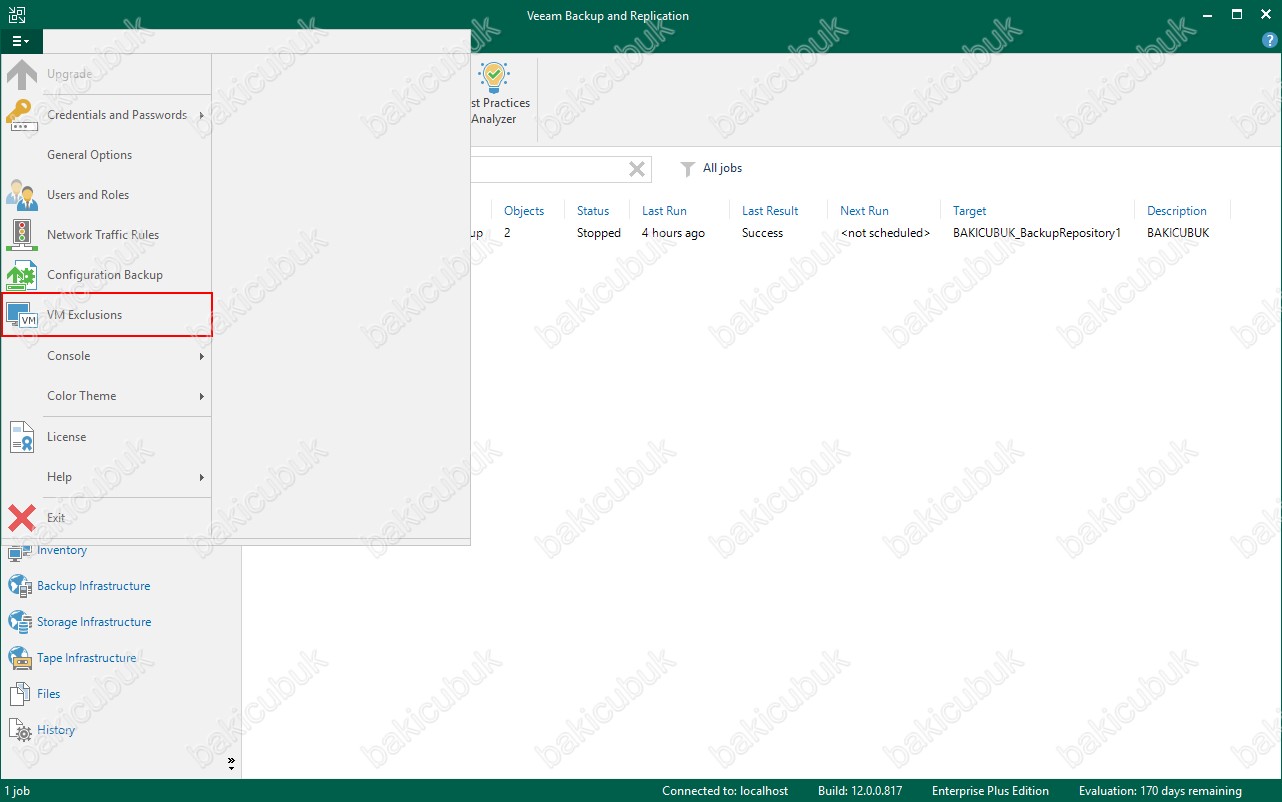The height and width of the screenshot is (802, 1282).
Task: Sort by Last Run column
Action: 664,211
